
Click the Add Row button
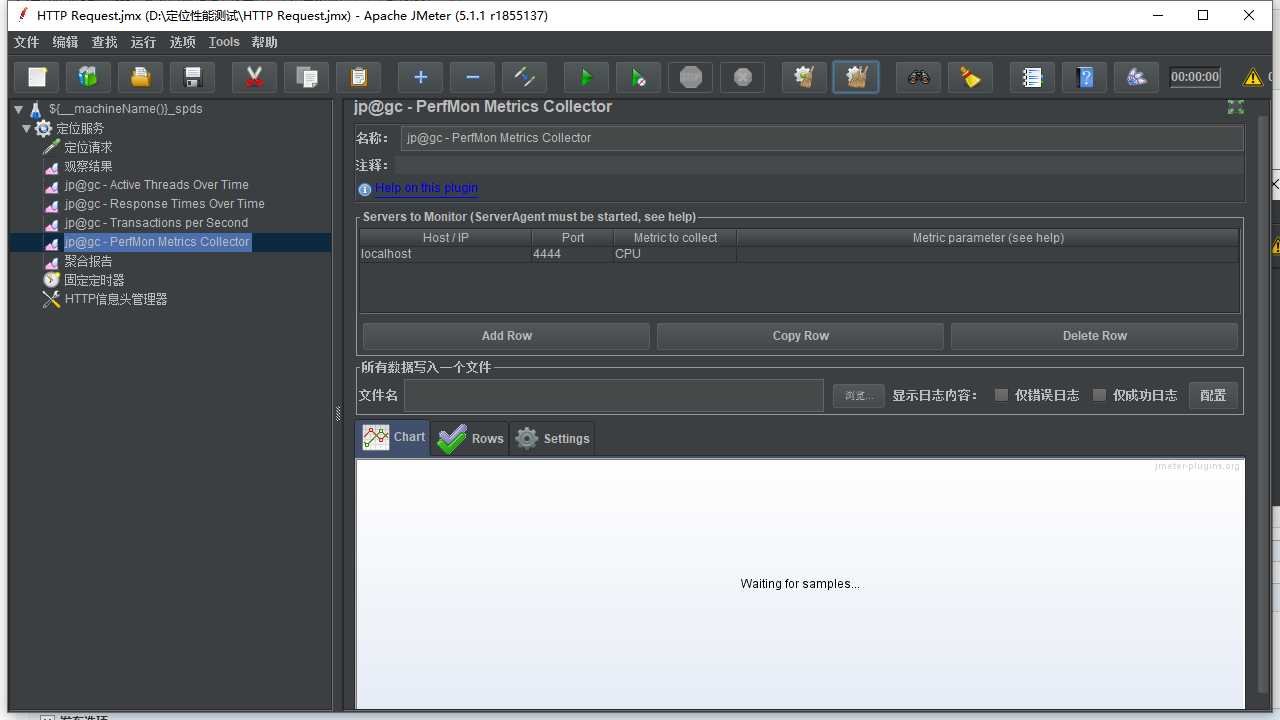tap(506, 336)
